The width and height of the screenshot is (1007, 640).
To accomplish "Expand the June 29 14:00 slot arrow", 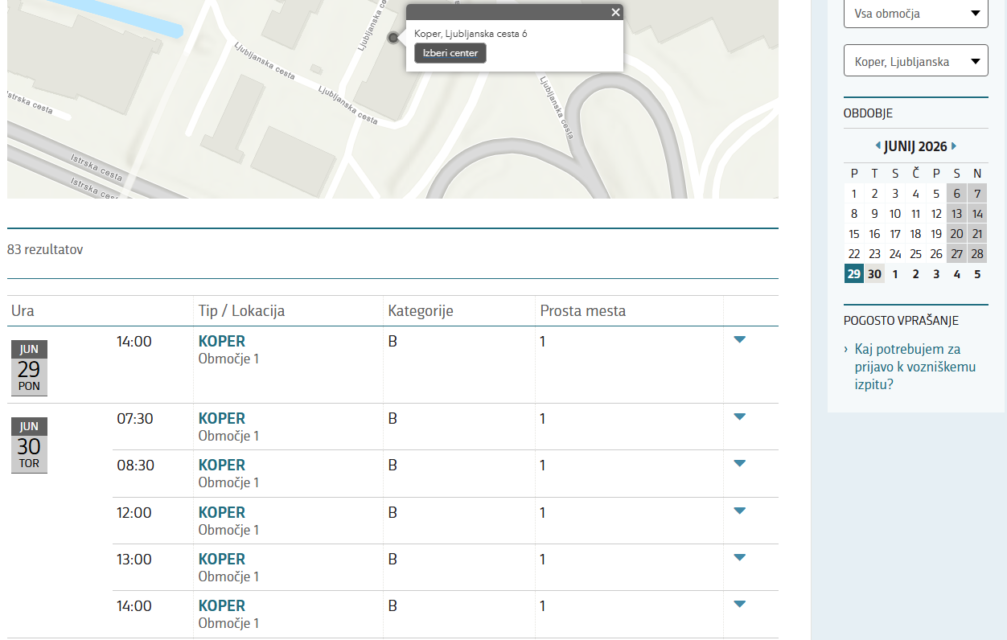I will click(x=739, y=340).
